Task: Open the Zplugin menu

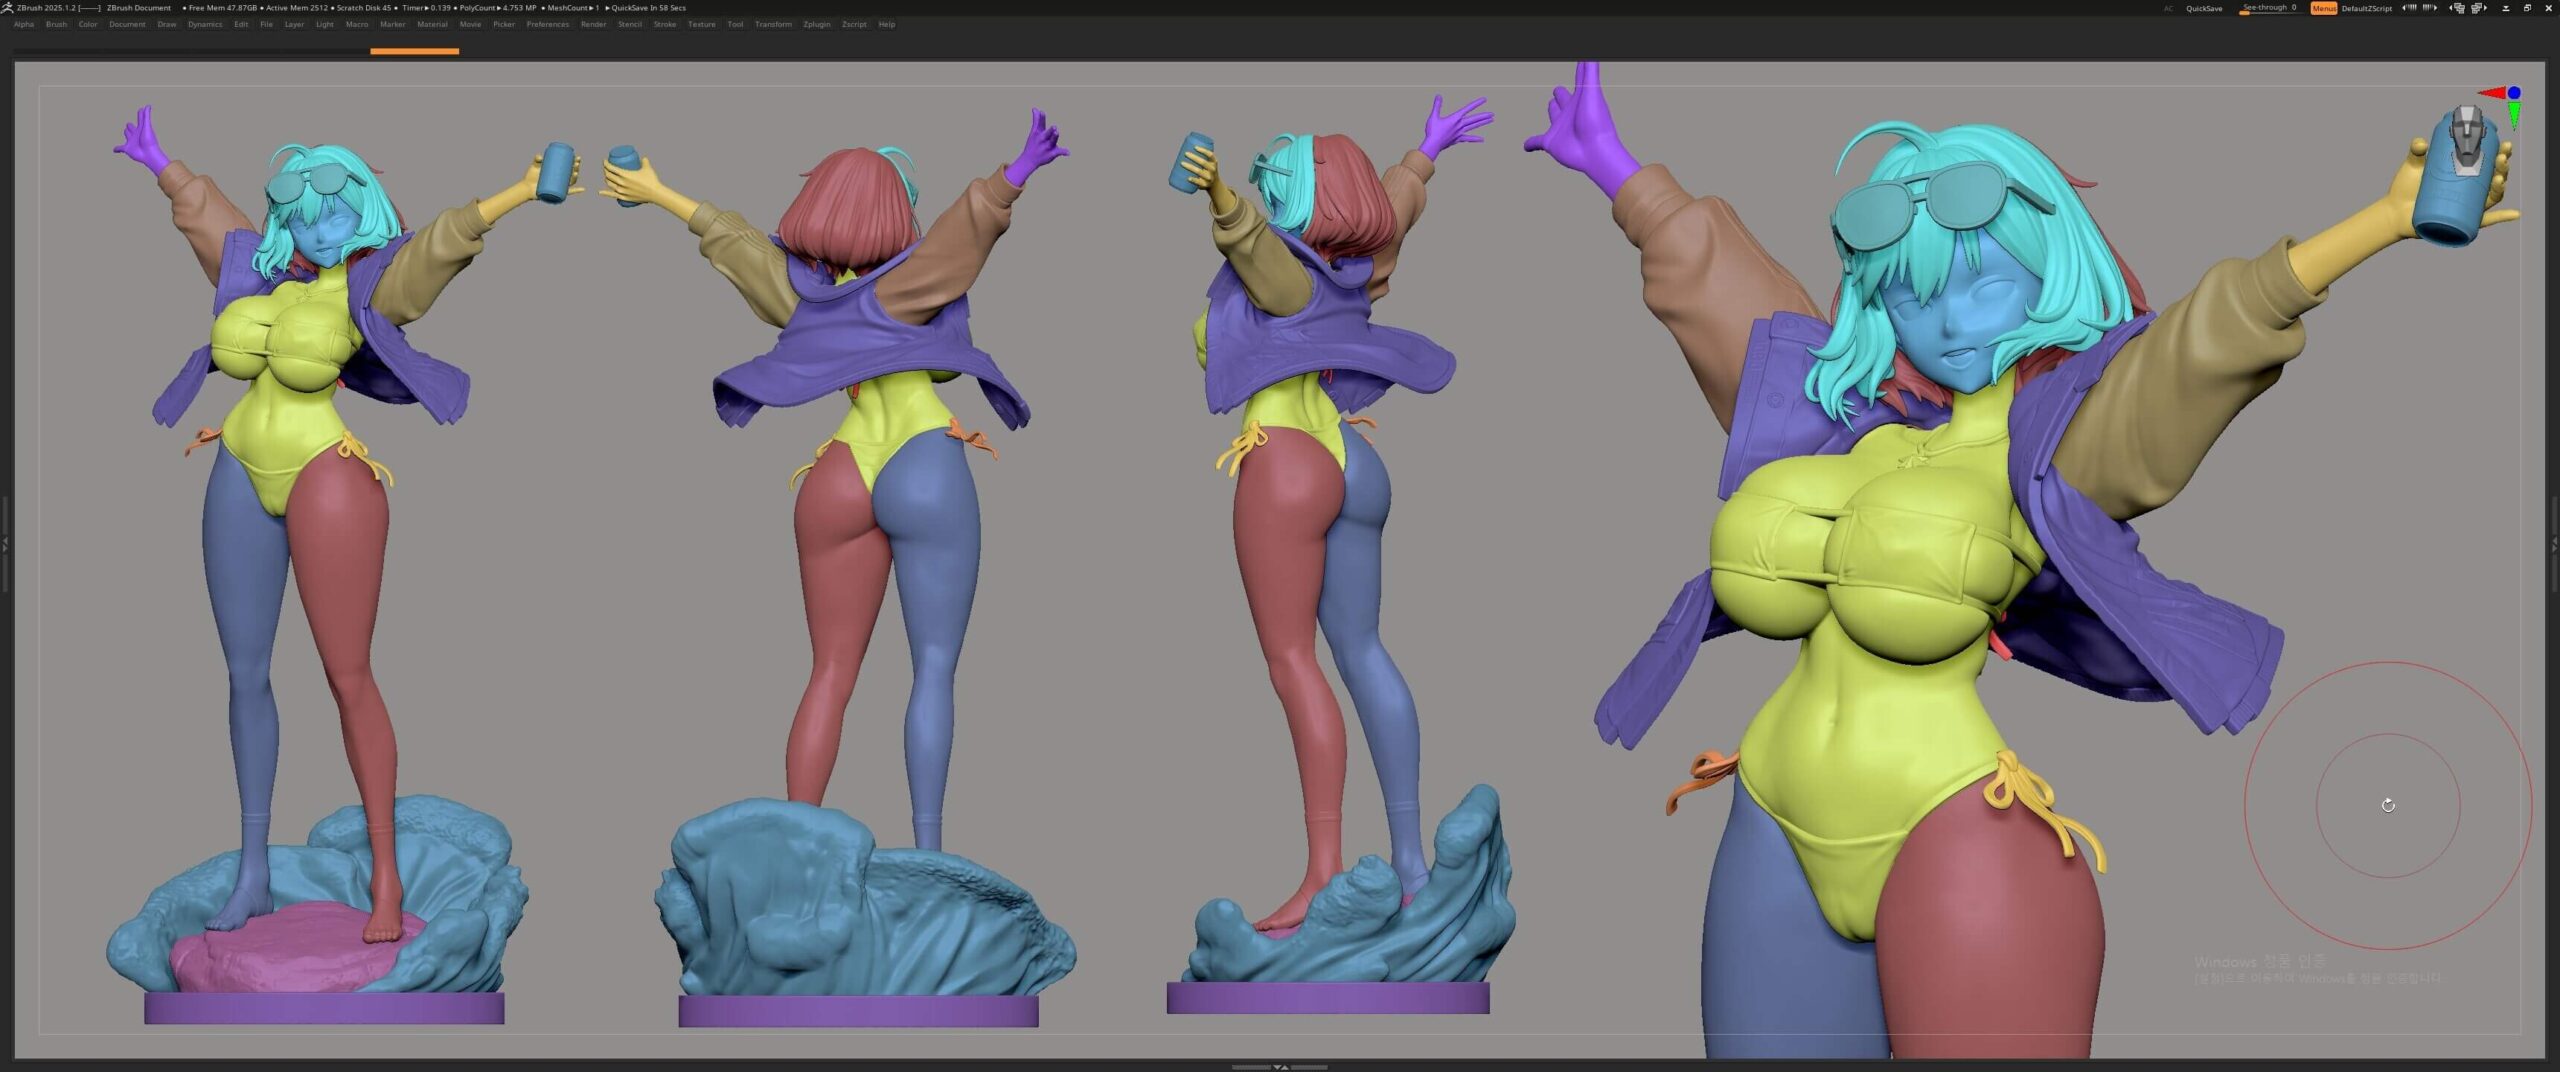Action: point(816,24)
